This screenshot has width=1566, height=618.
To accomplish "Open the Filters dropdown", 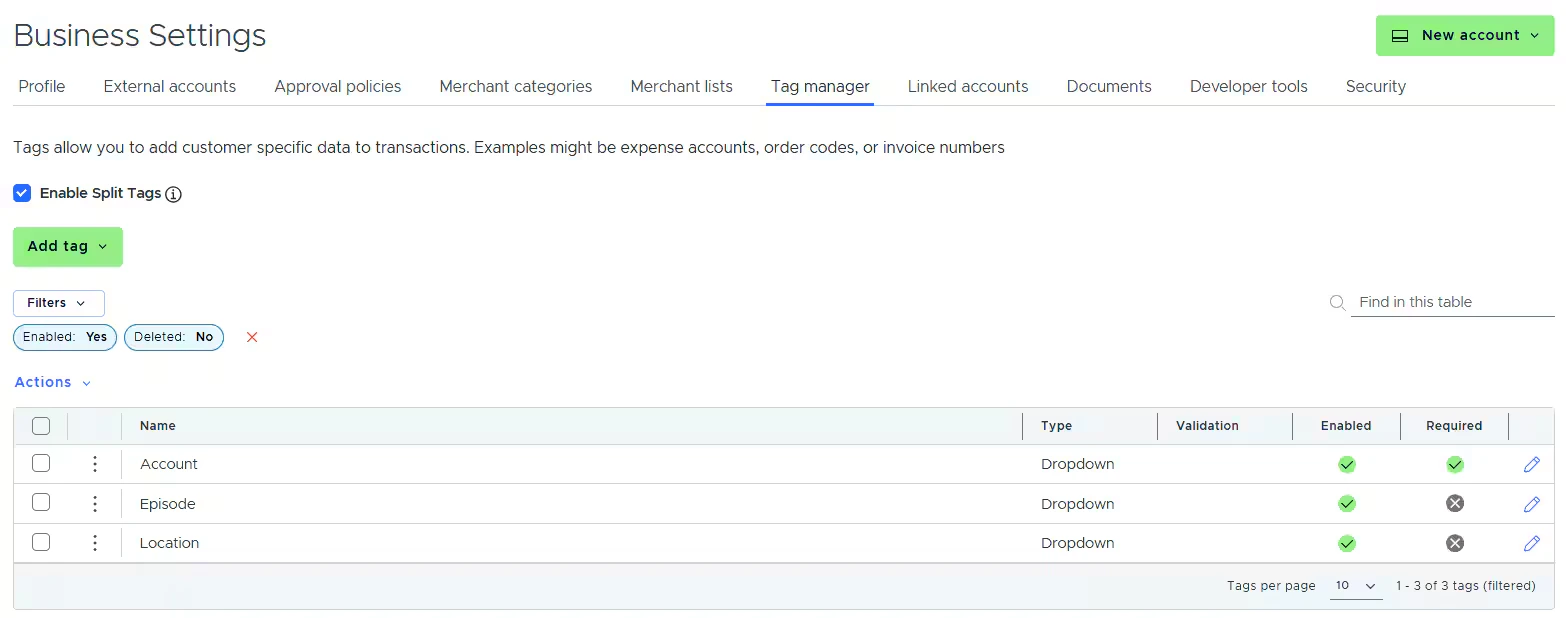I will [59, 303].
